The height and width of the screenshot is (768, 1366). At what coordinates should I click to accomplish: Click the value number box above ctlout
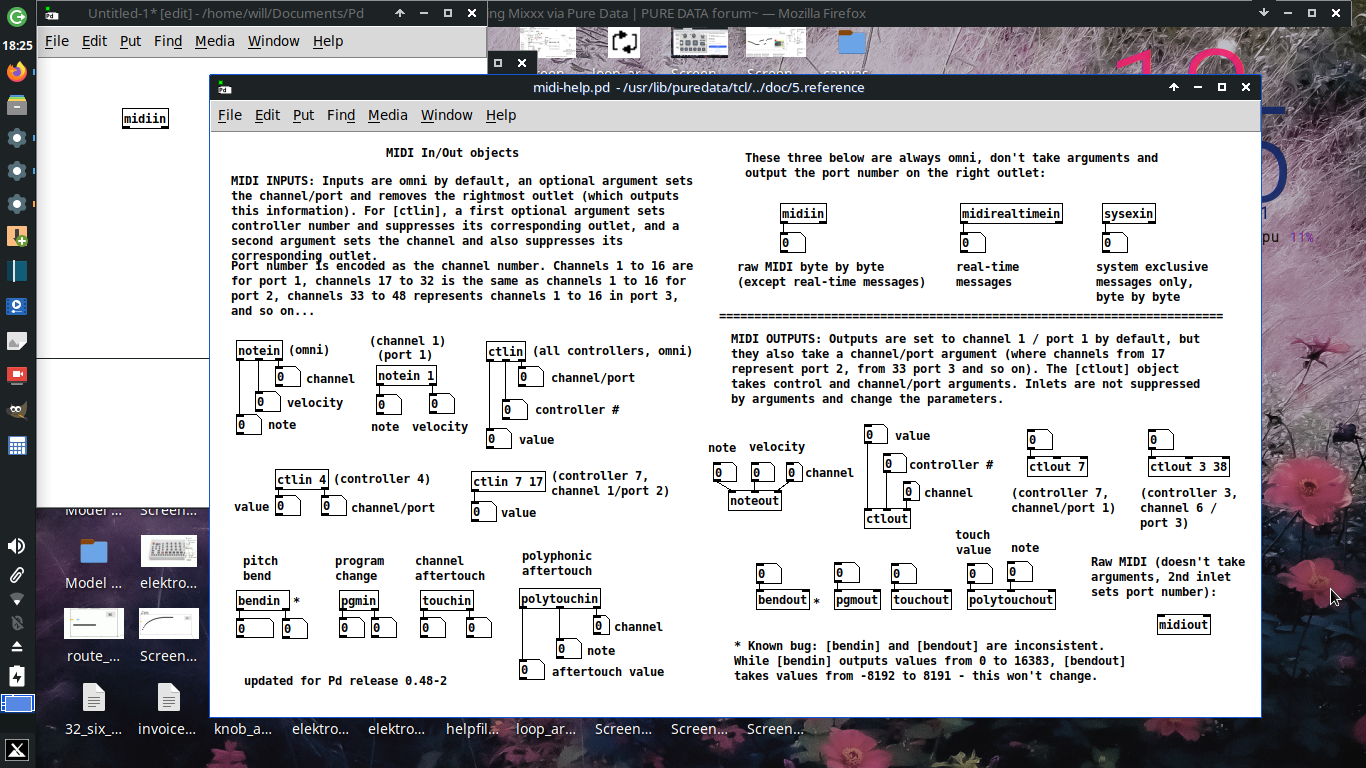click(876, 435)
